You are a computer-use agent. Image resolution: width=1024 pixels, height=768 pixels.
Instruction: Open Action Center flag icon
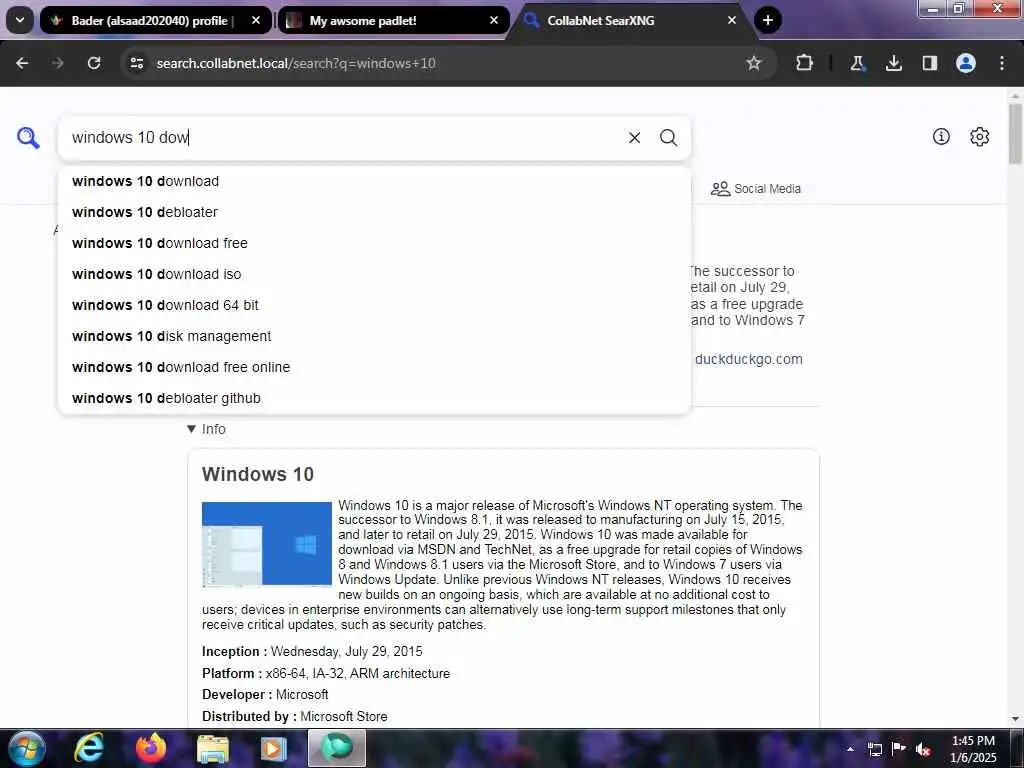[899, 749]
